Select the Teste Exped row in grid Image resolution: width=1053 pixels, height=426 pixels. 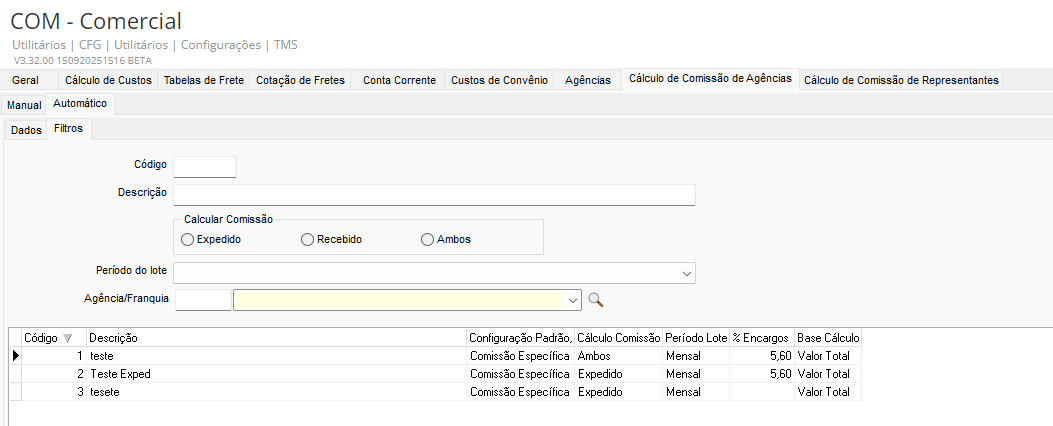(120, 373)
